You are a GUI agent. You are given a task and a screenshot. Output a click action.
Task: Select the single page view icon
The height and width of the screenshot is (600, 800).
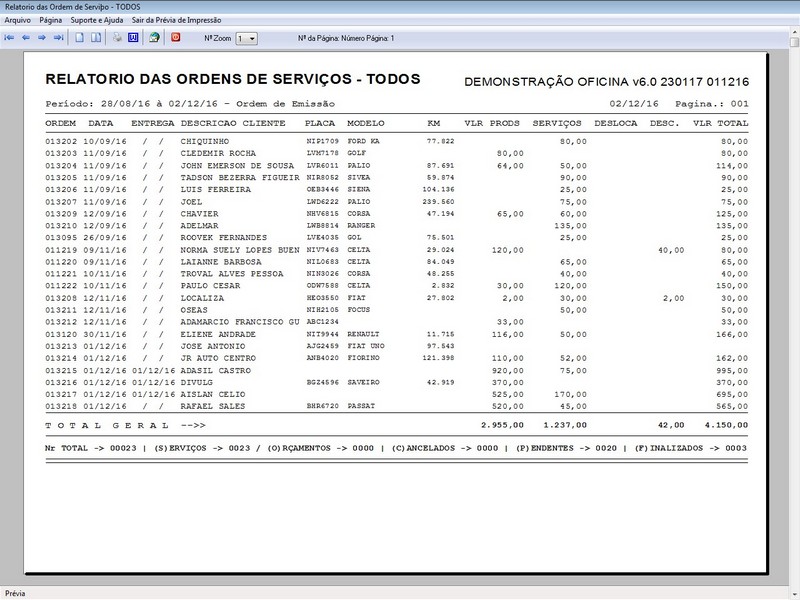tap(77, 38)
